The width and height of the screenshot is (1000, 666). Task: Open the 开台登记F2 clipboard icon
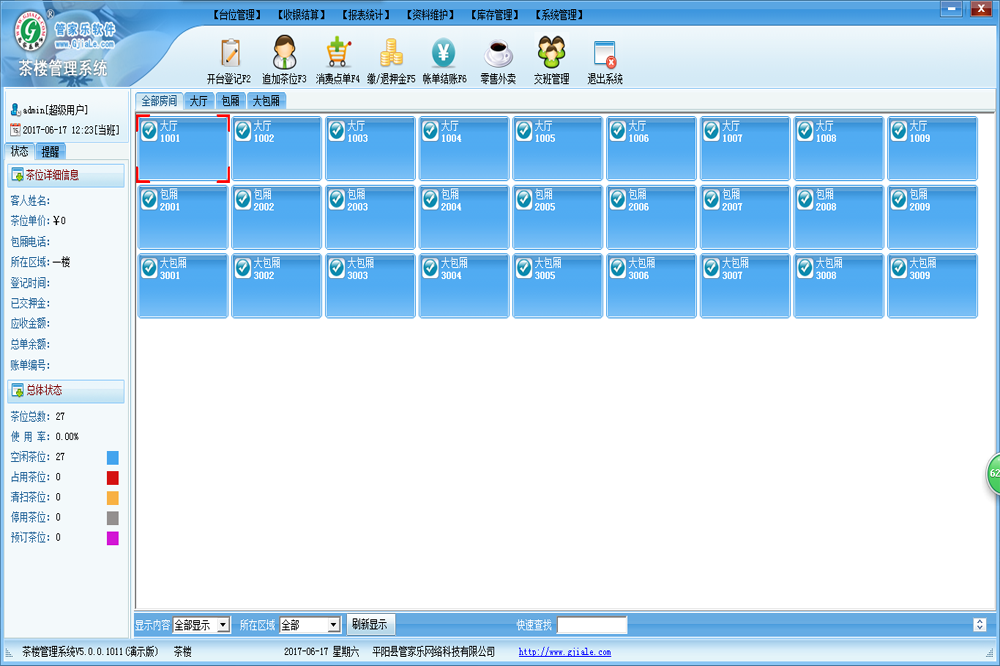(x=230, y=54)
